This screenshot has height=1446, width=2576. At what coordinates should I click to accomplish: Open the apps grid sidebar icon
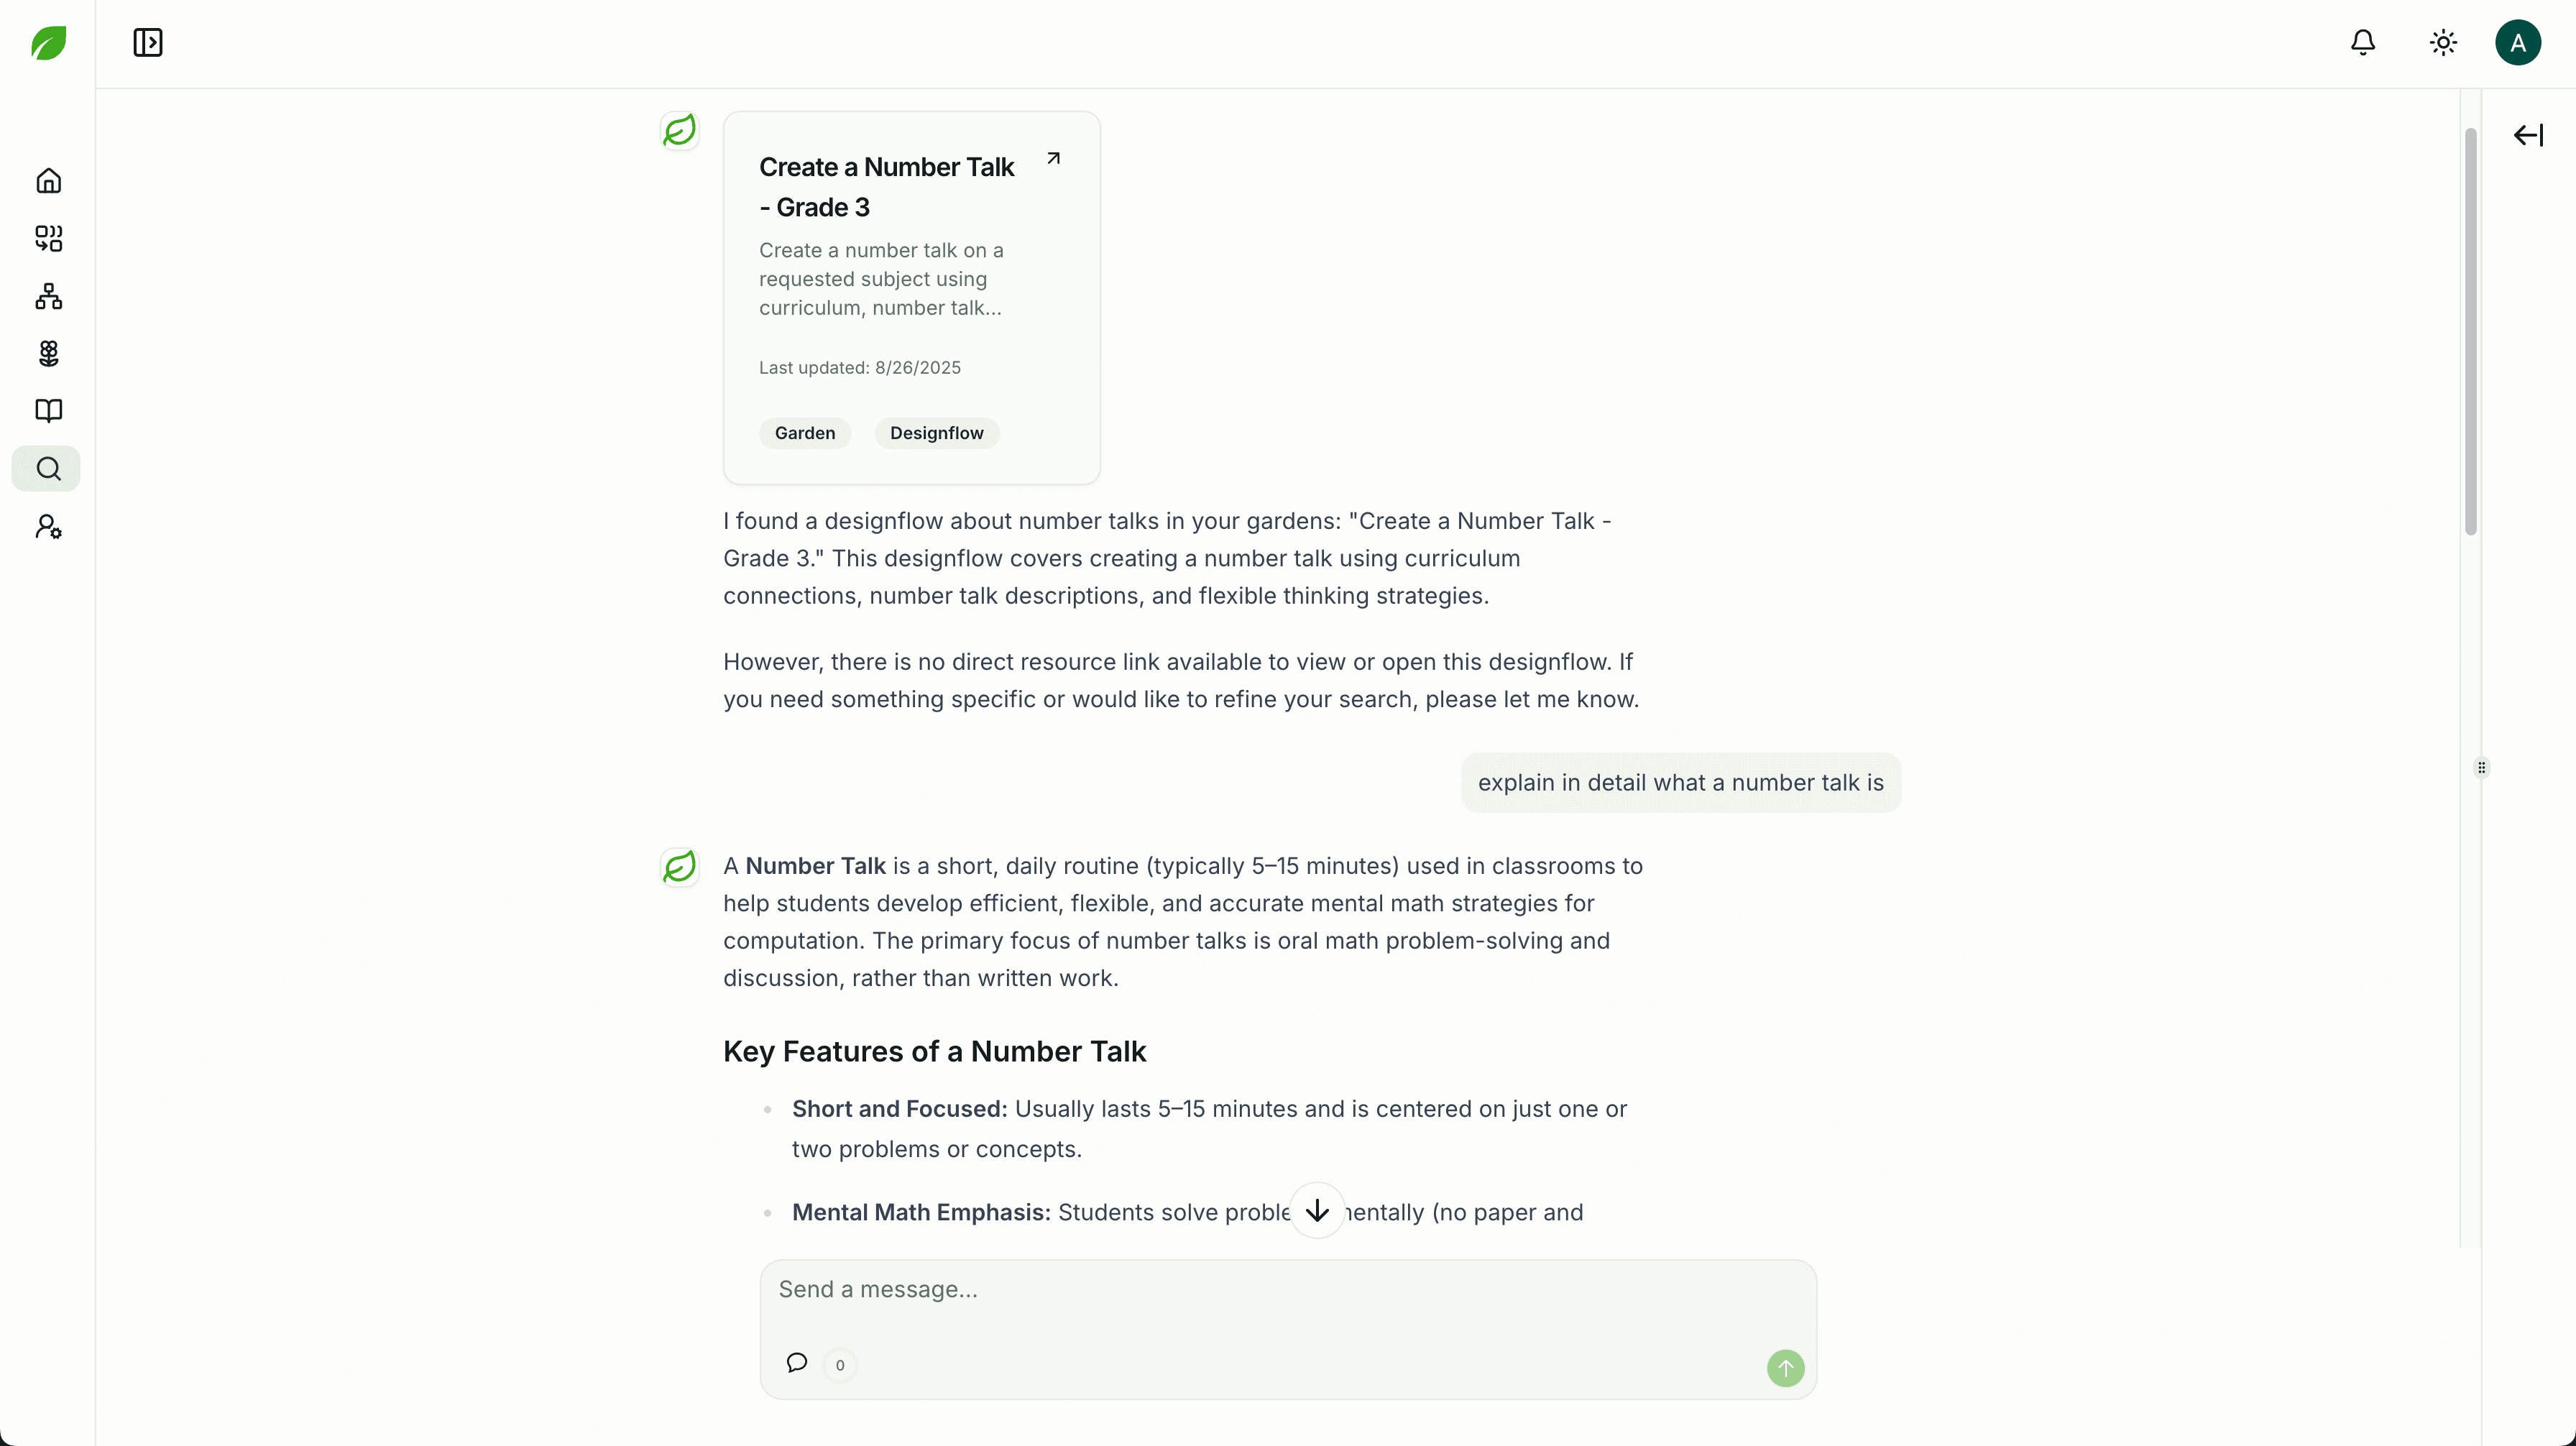(48, 238)
